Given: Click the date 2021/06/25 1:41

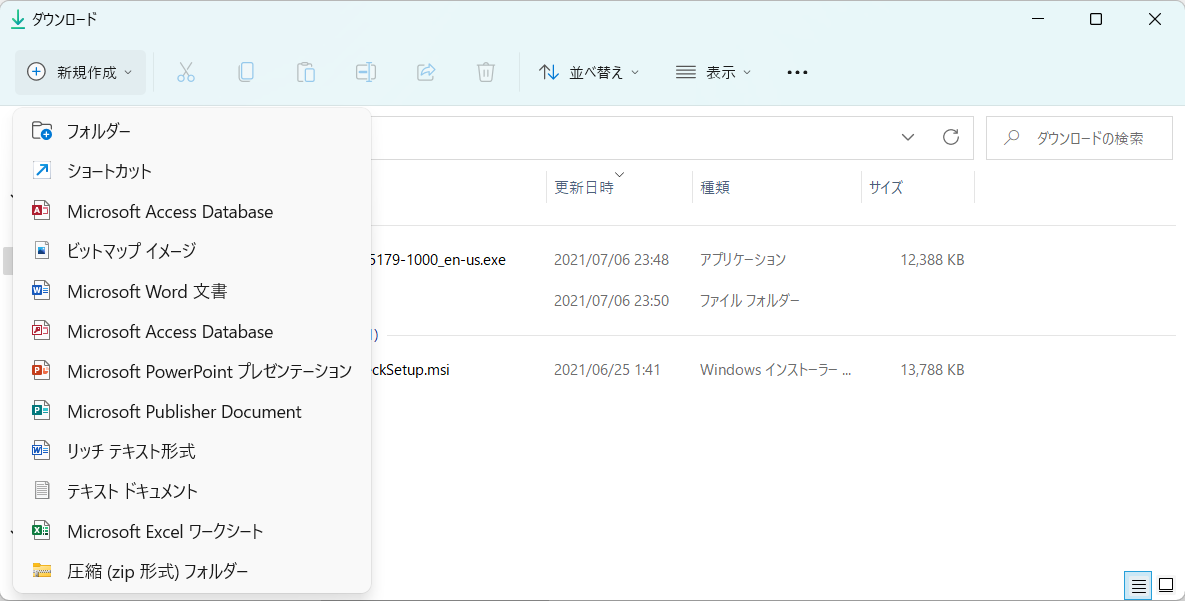Looking at the screenshot, I should 607,370.
